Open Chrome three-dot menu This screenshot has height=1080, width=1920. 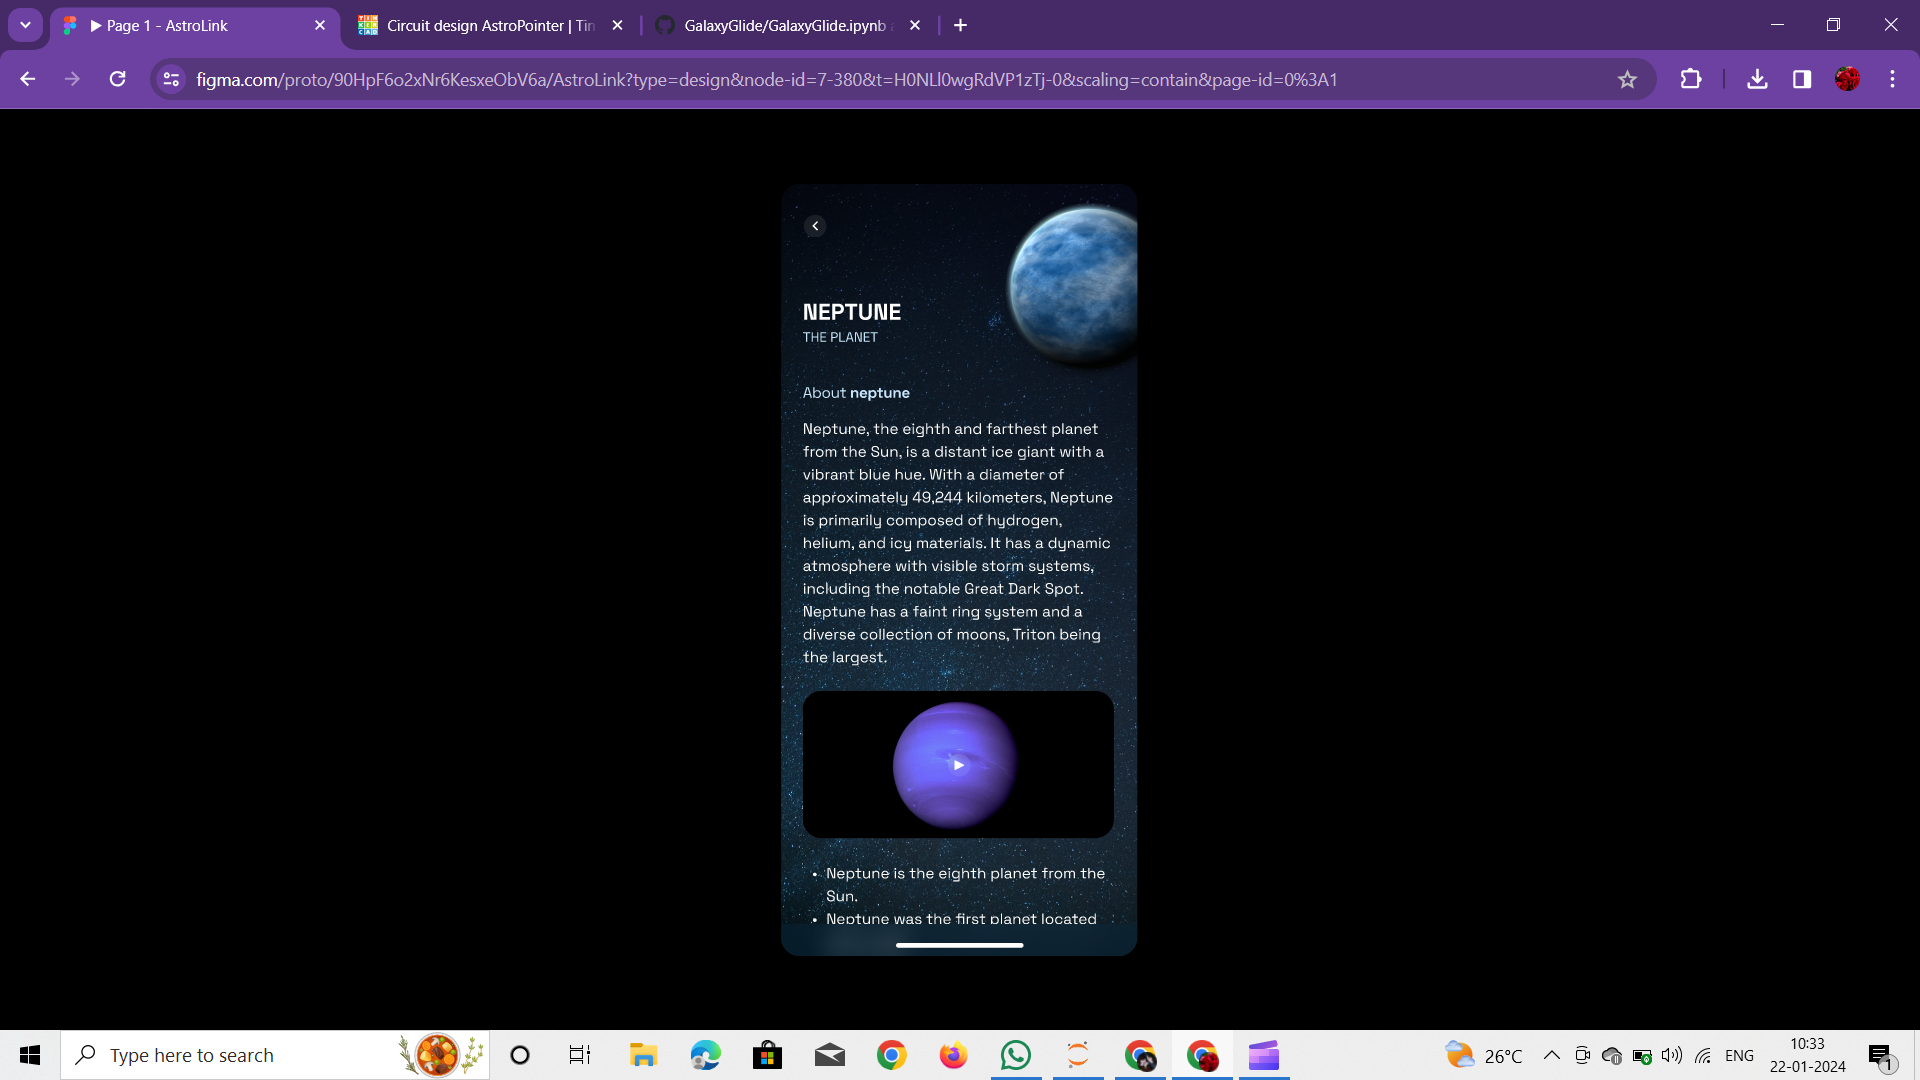tap(1892, 79)
